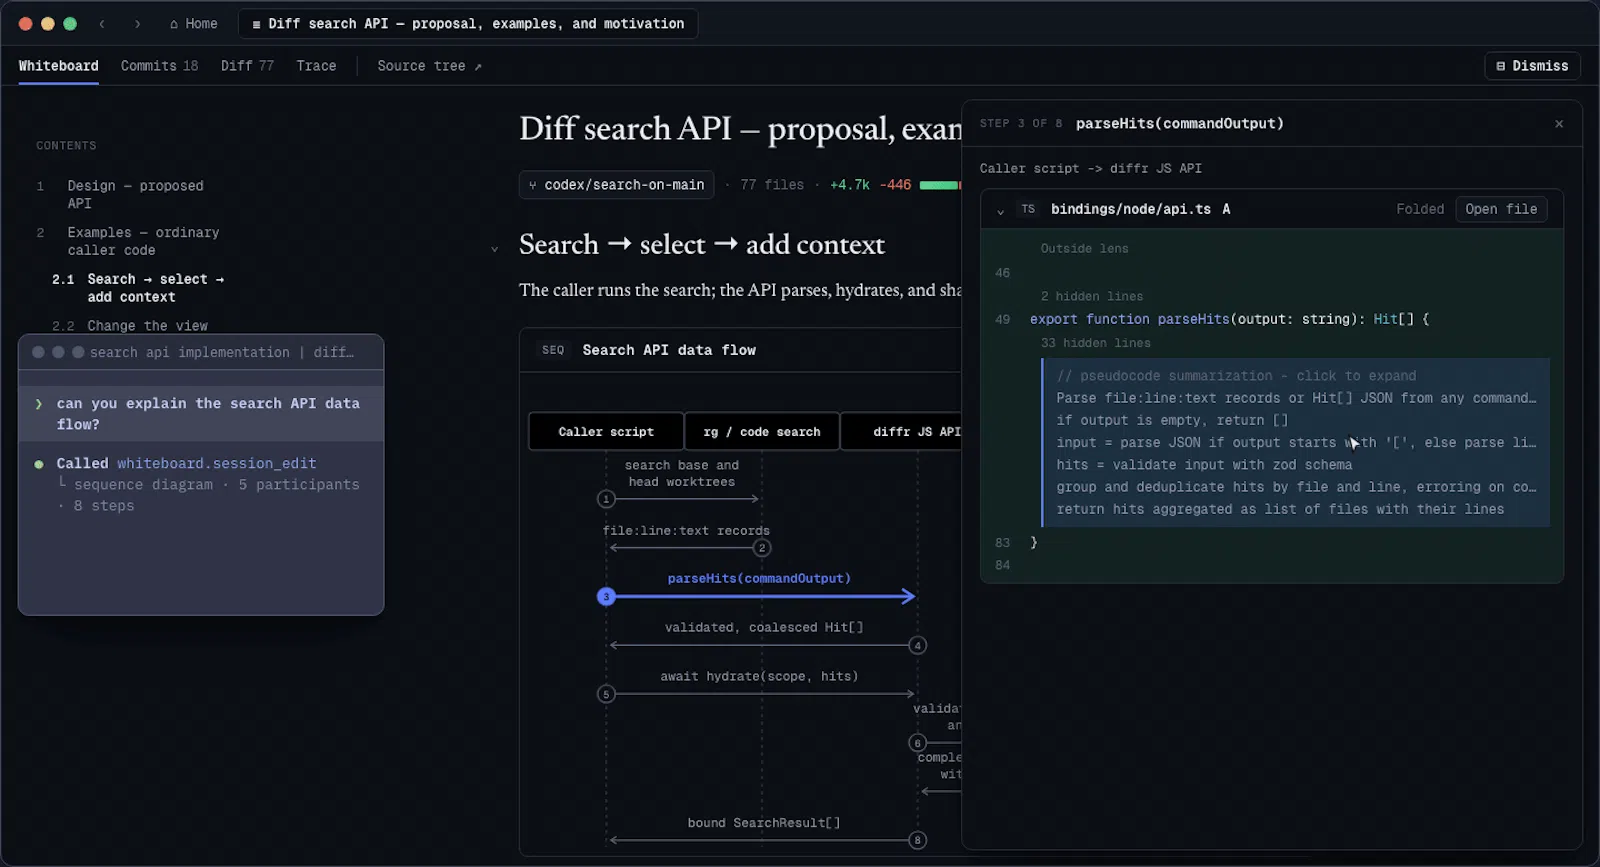The height and width of the screenshot is (867, 1600).
Task: Close the step 3 detail panel
Action: click(x=1559, y=124)
